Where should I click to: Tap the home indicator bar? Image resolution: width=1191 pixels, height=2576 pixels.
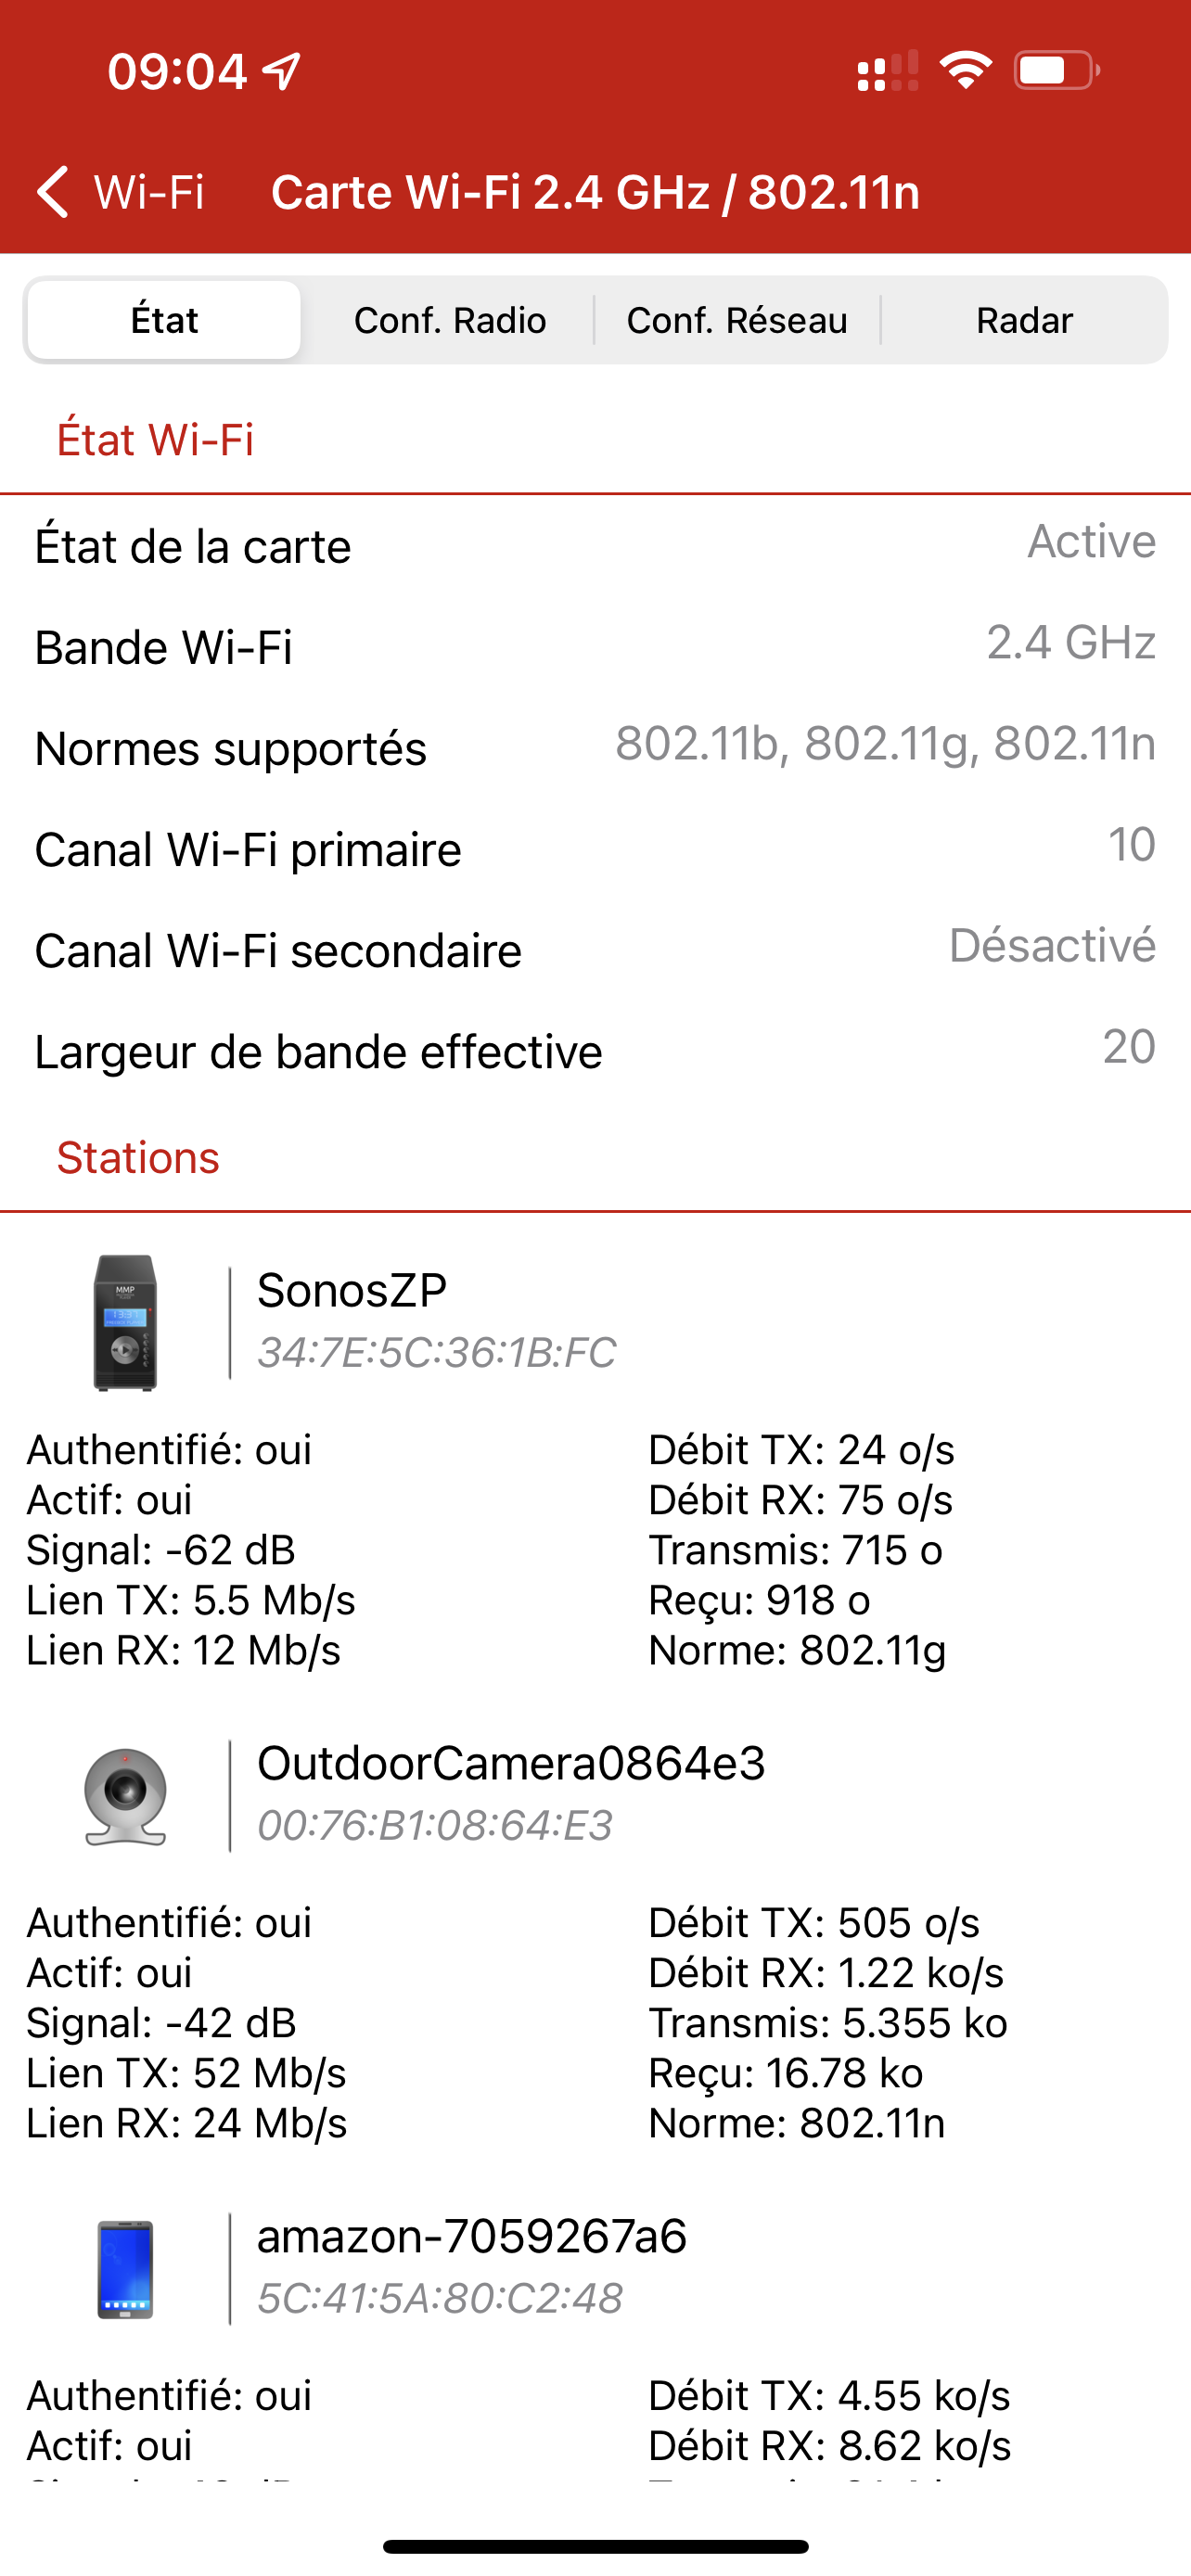coord(595,2546)
